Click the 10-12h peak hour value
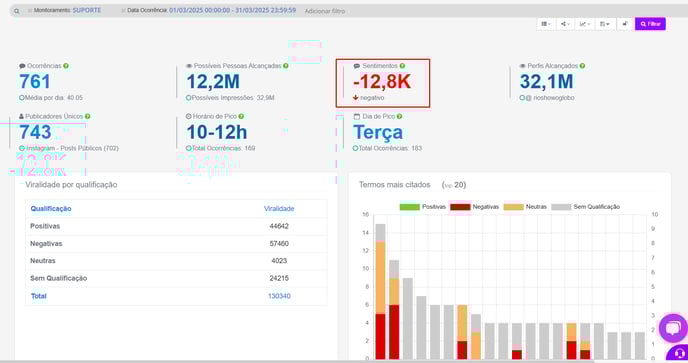The height and width of the screenshot is (363, 688). coord(217,132)
